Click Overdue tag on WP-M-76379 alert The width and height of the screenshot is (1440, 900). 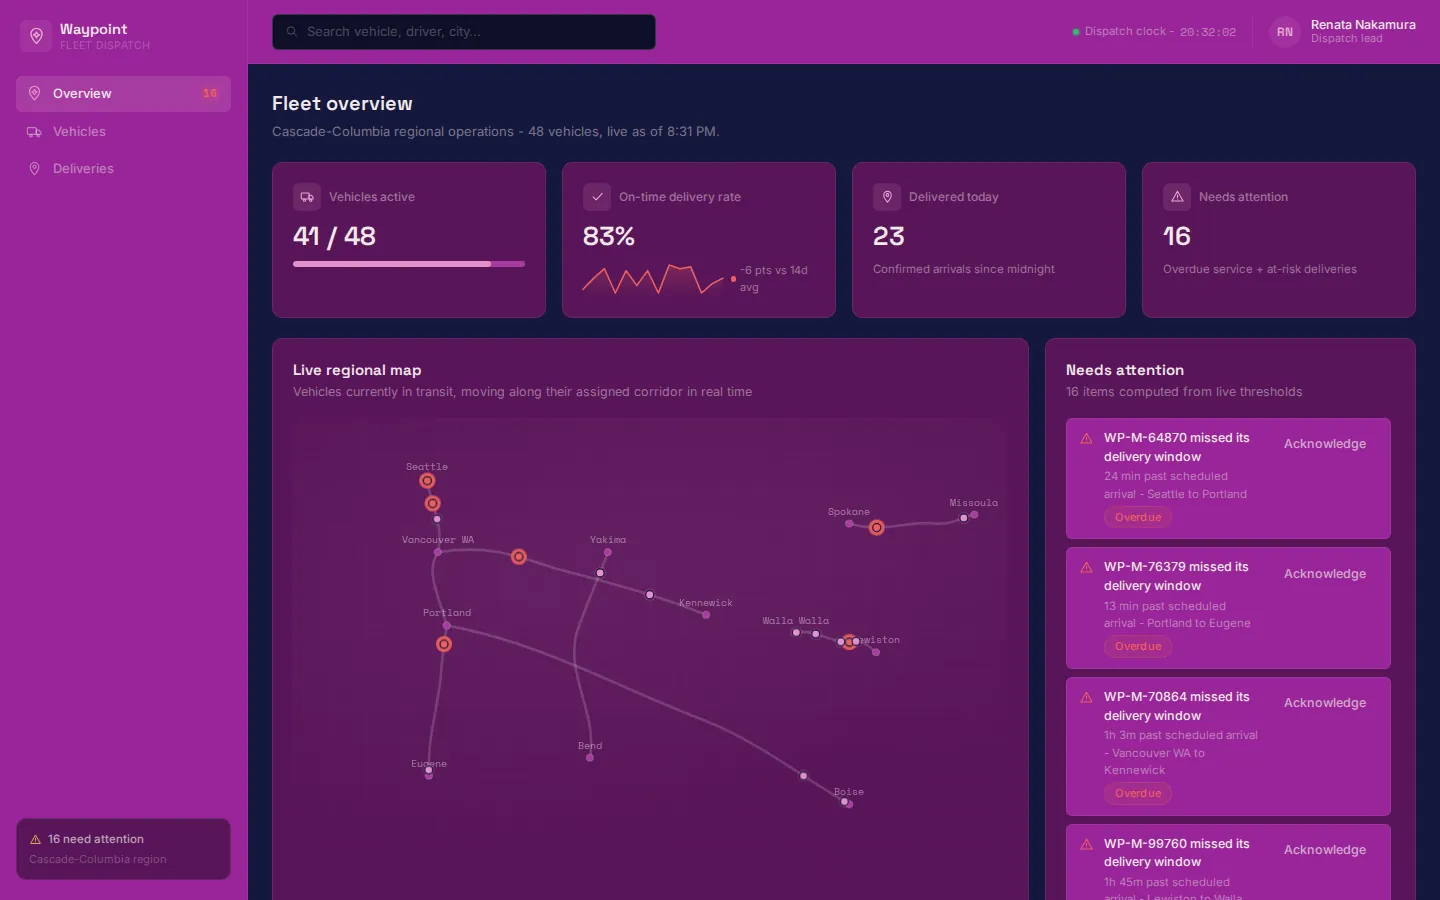(1138, 647)
